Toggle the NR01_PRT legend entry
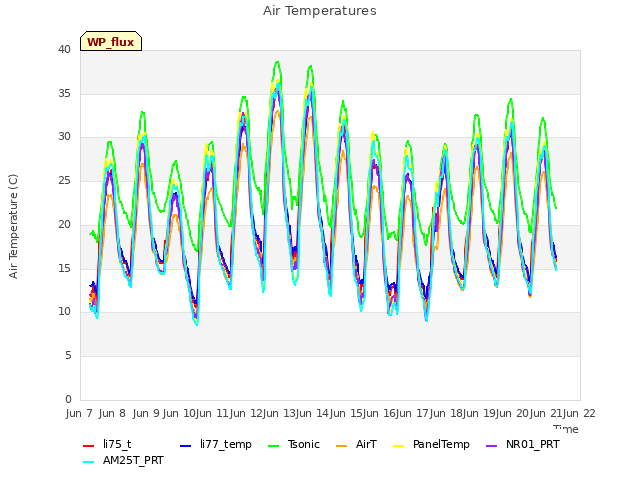The image size is (640, 480). click(x=522, y=444)
